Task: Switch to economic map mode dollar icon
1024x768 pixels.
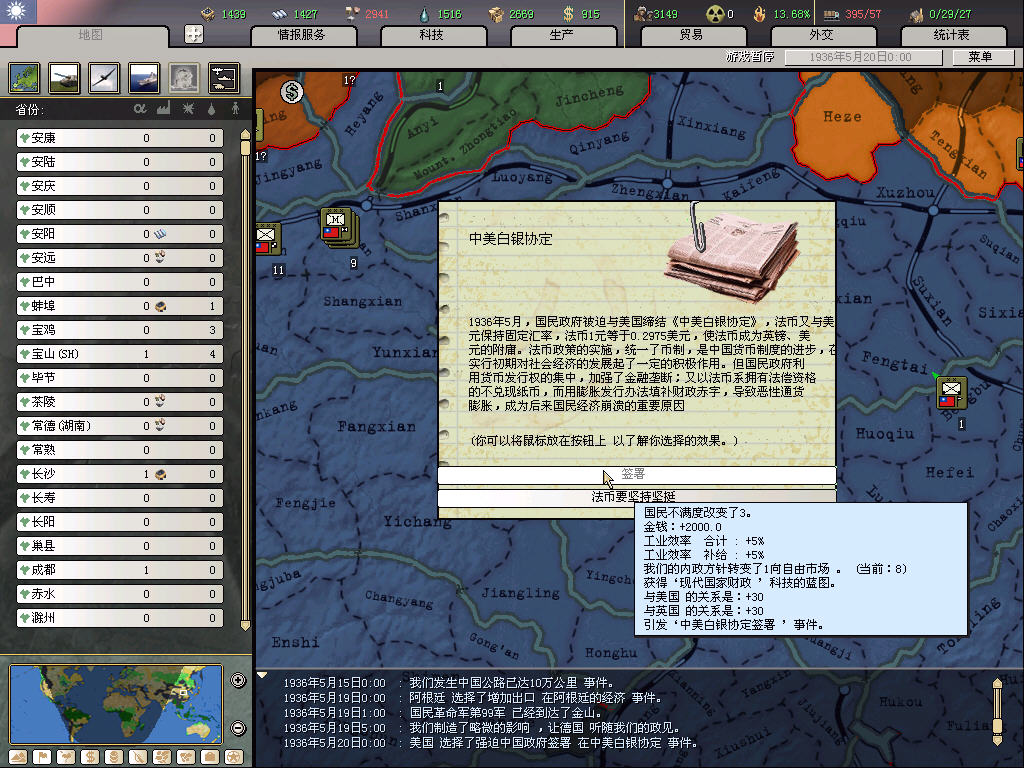Action: point(90,757)
